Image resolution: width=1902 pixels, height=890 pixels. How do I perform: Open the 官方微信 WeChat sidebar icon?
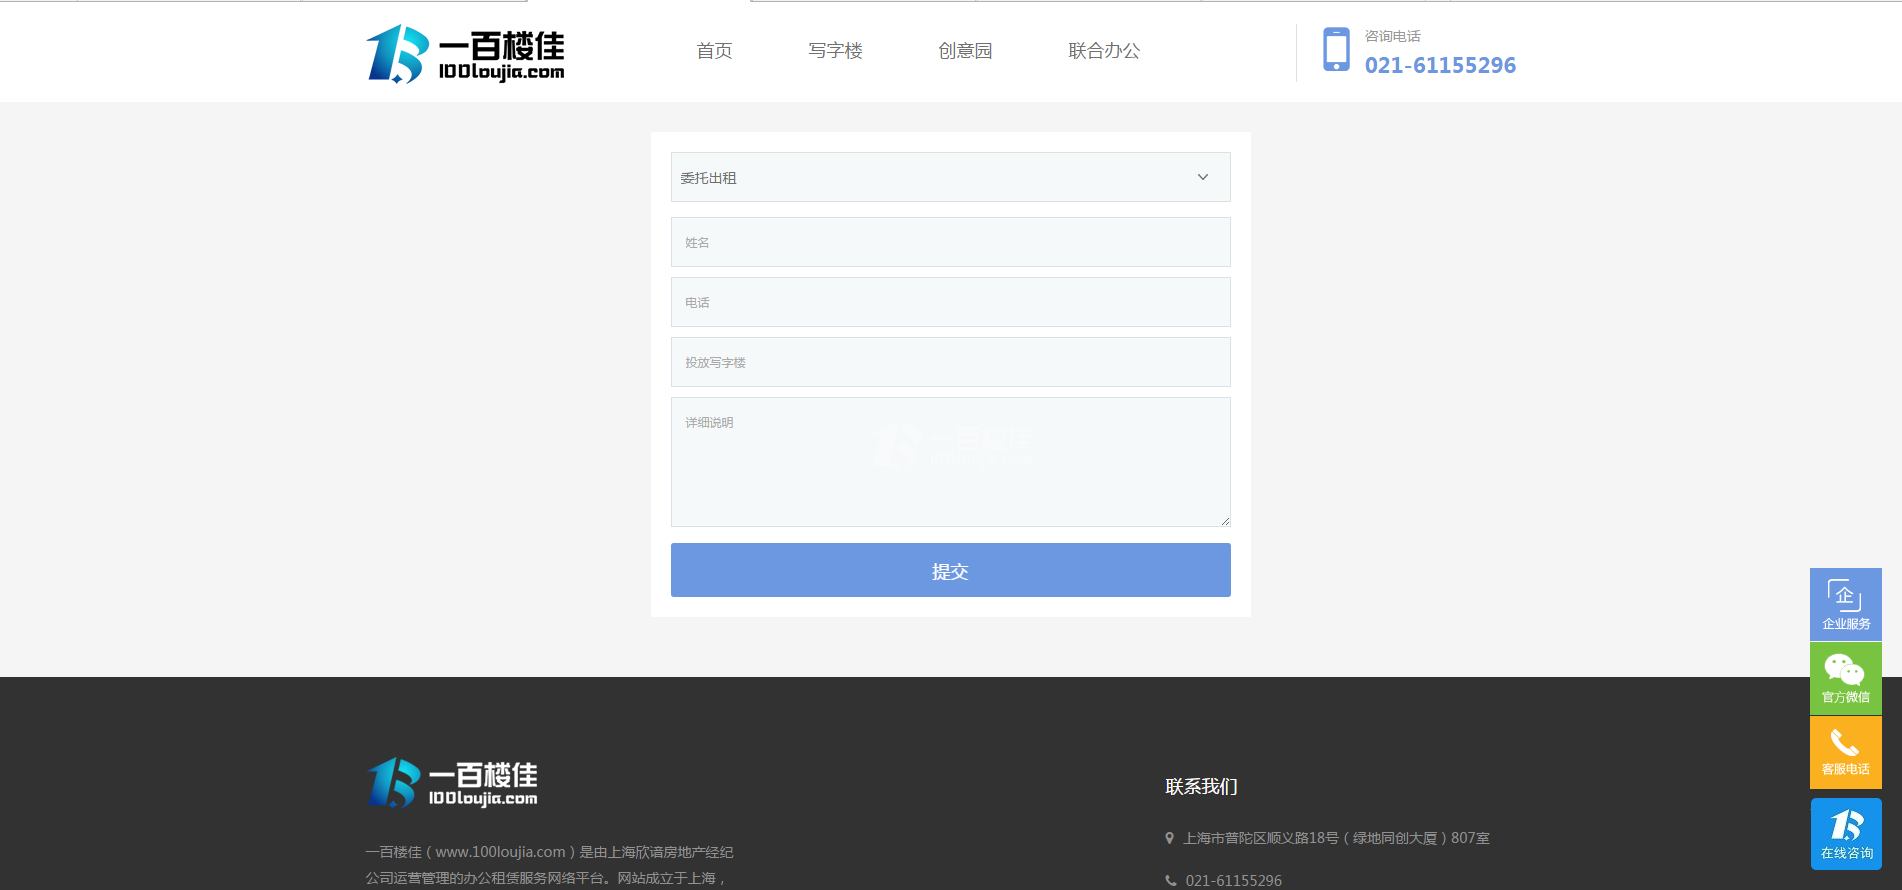click(x=1845, y=678)
